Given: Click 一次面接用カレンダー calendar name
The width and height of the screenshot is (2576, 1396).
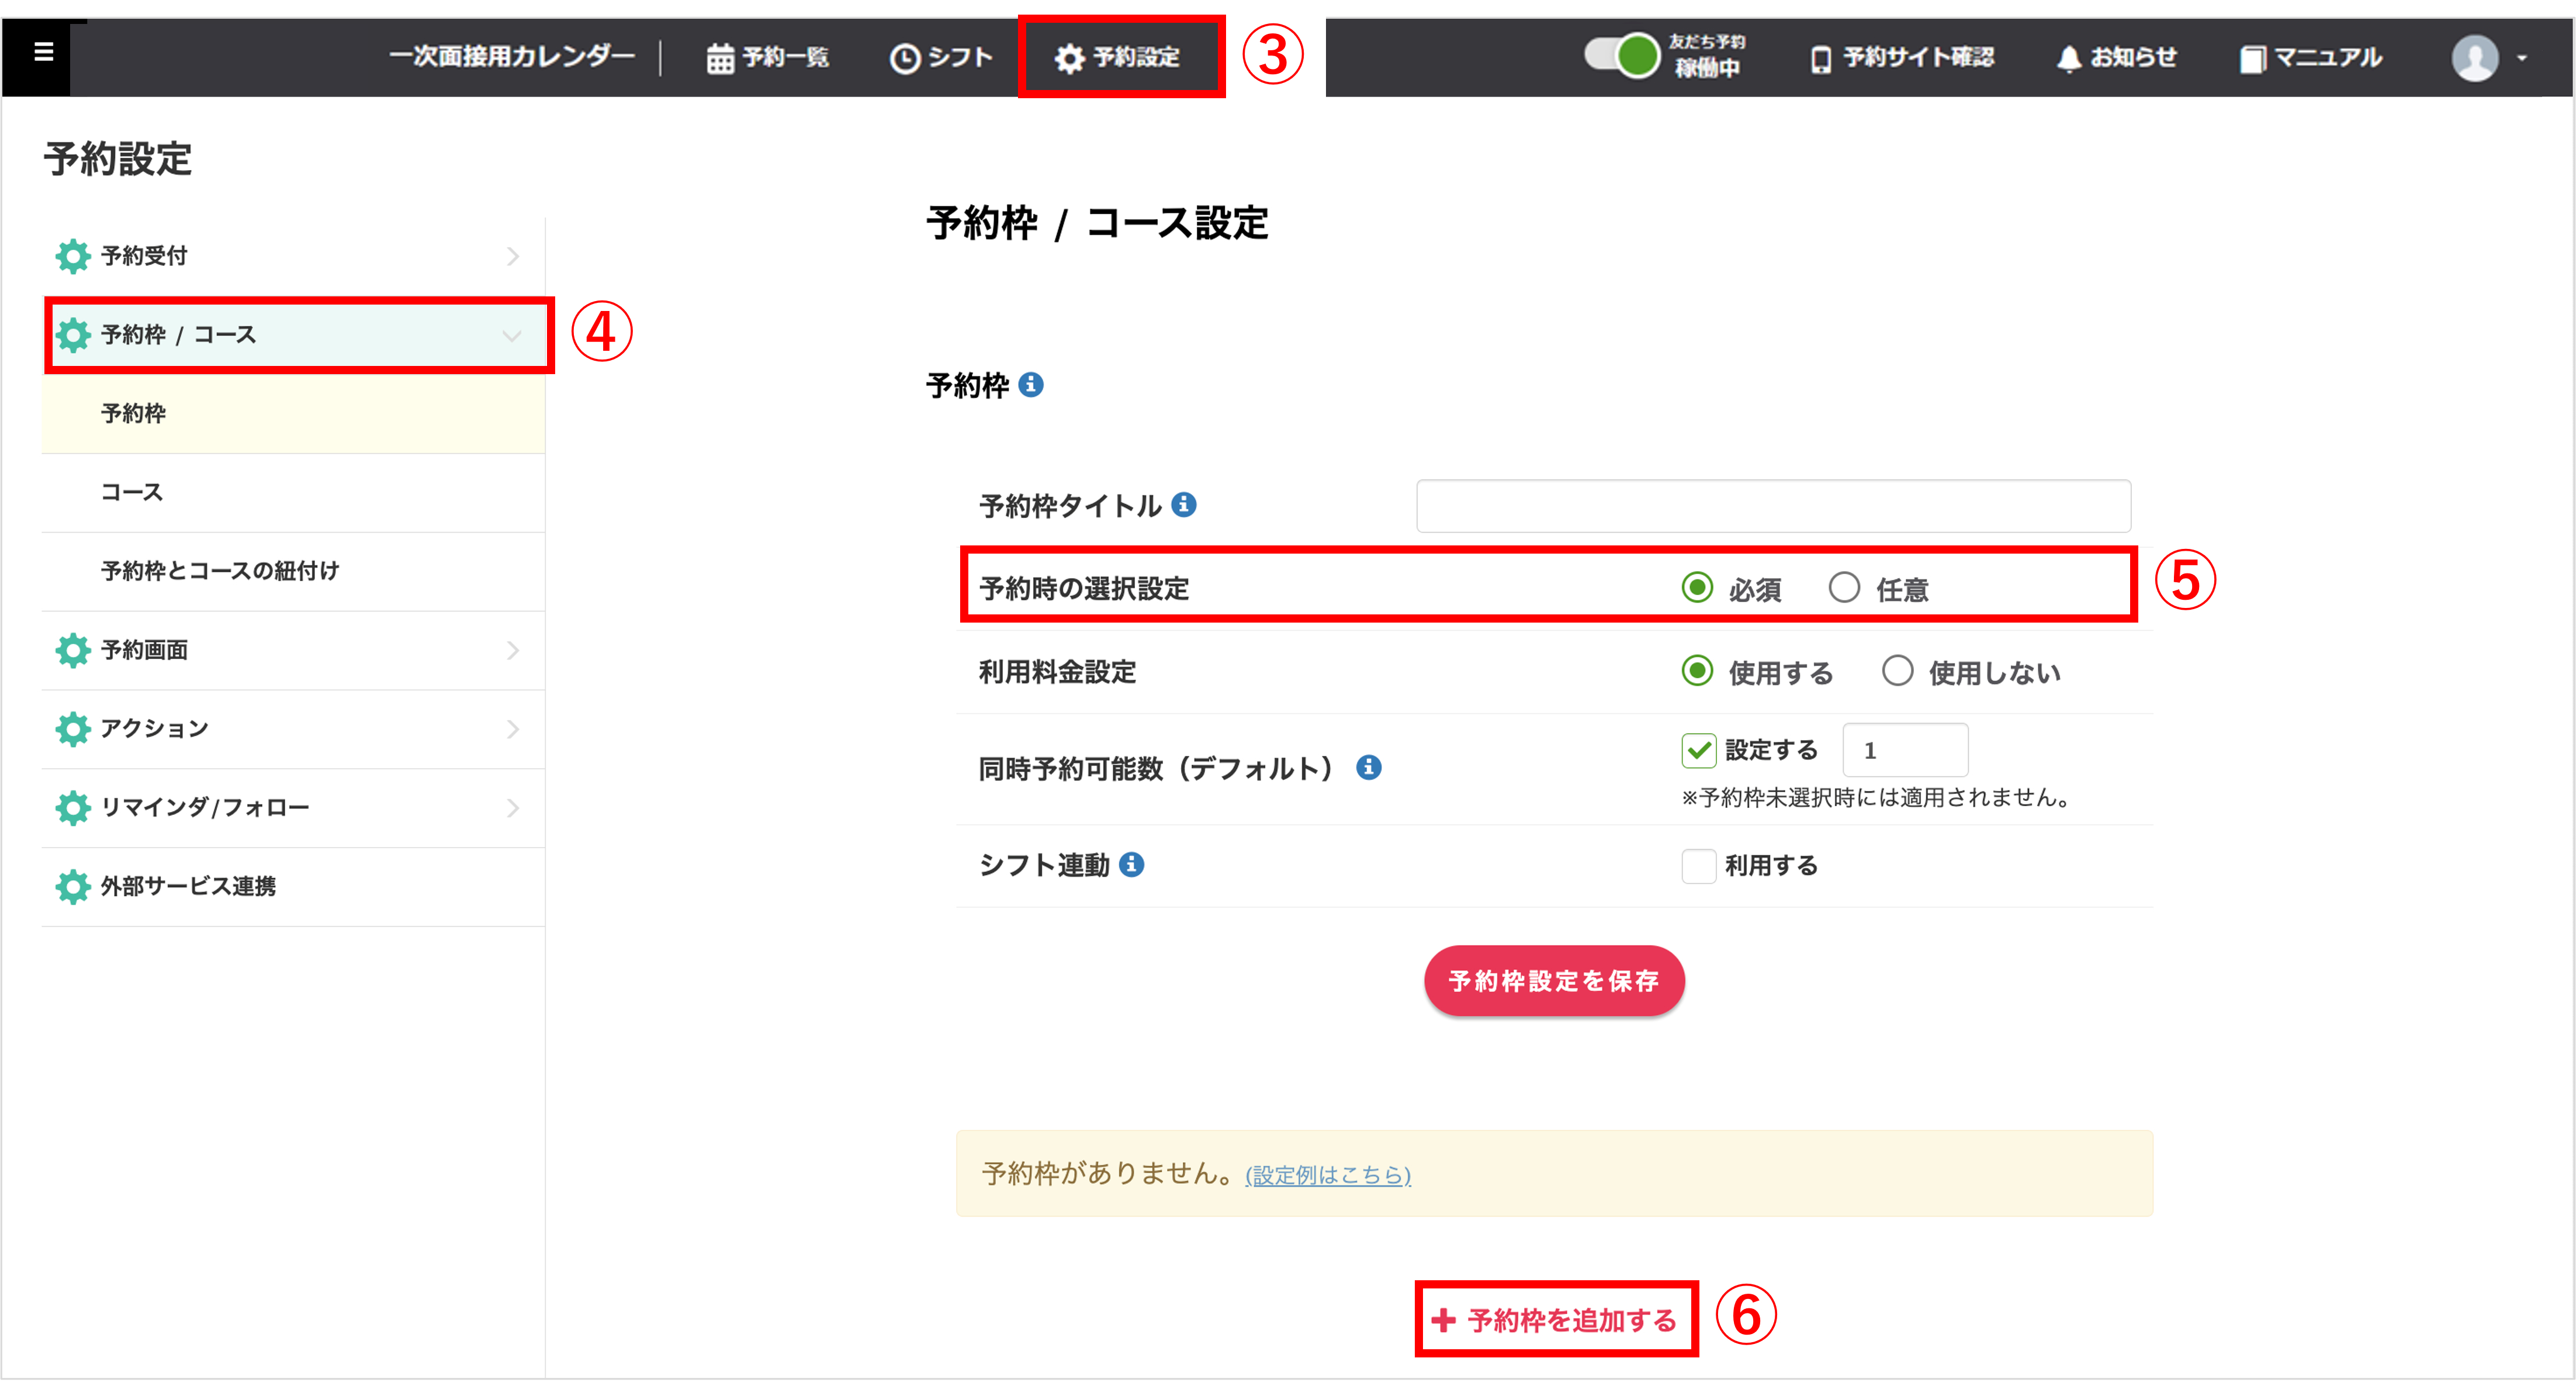Looking at the screenshot, I should click(x=512, y=57).
